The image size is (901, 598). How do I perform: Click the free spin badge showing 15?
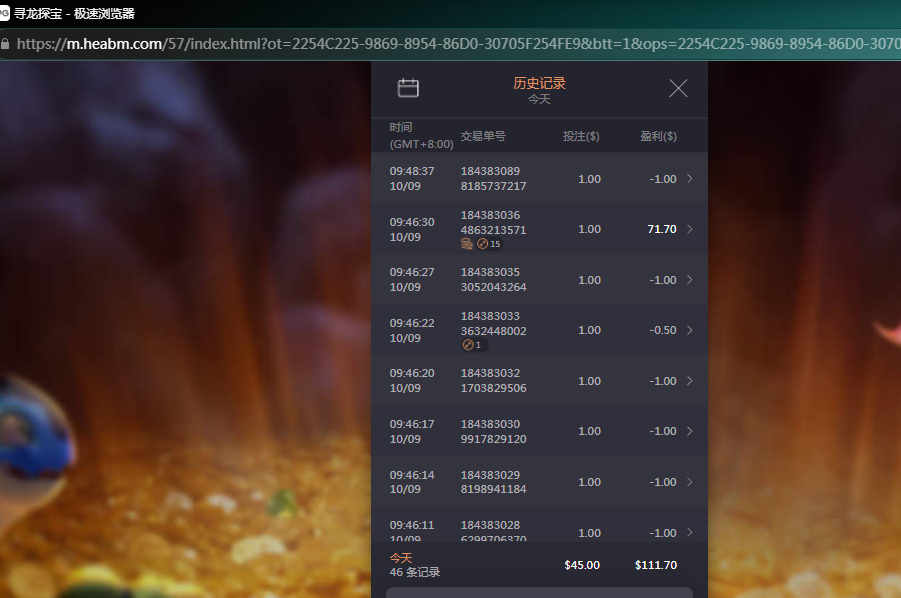point(489,244)
